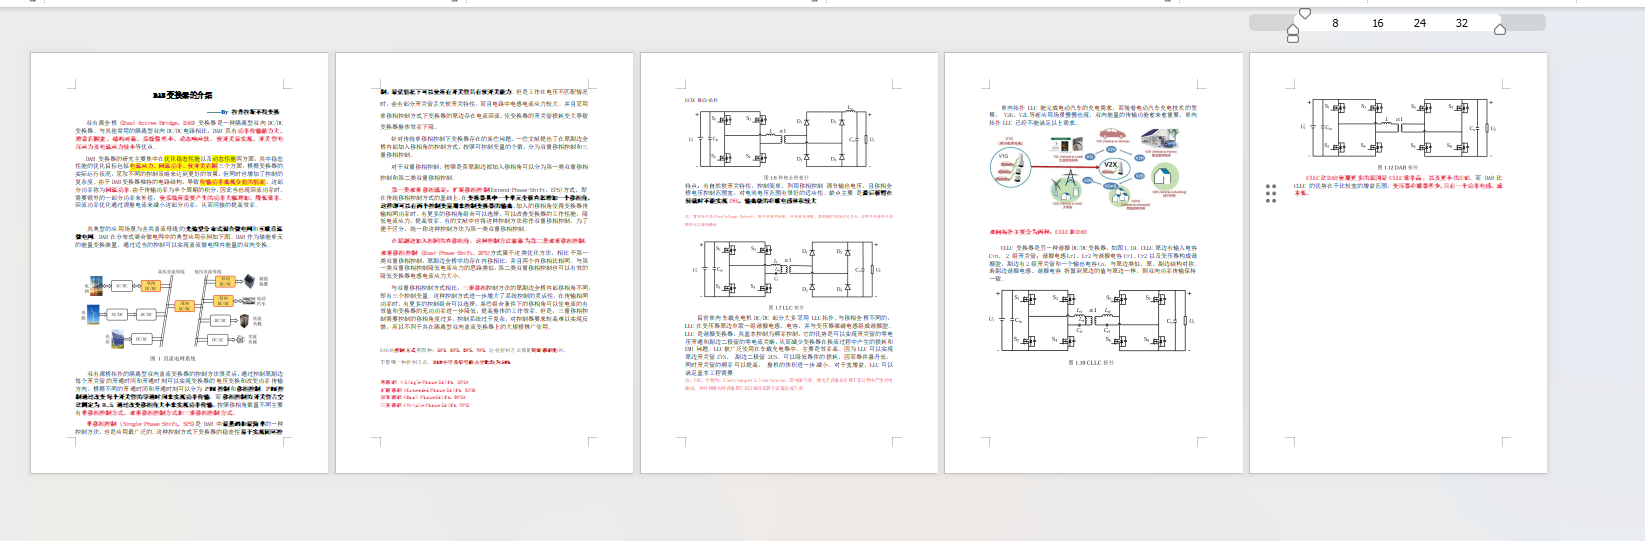Click the bold title at top of first page
Screen dimensions: 1645x541
tap(182, 95)
